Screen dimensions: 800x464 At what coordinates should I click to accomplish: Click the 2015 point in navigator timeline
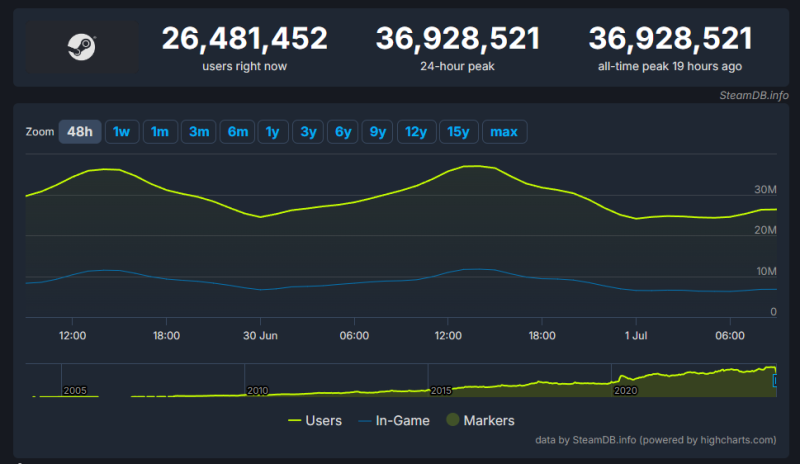(x=443, y=390)
